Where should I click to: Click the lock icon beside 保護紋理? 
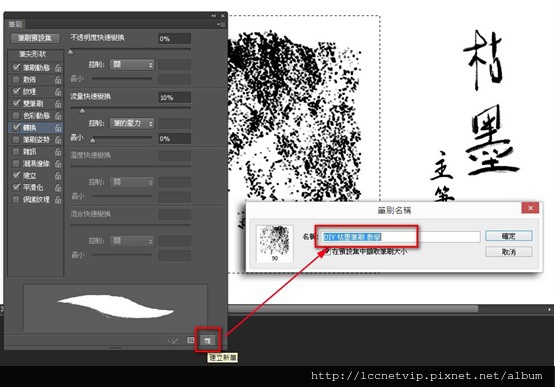pyautogui.click(x=58, y=200)
